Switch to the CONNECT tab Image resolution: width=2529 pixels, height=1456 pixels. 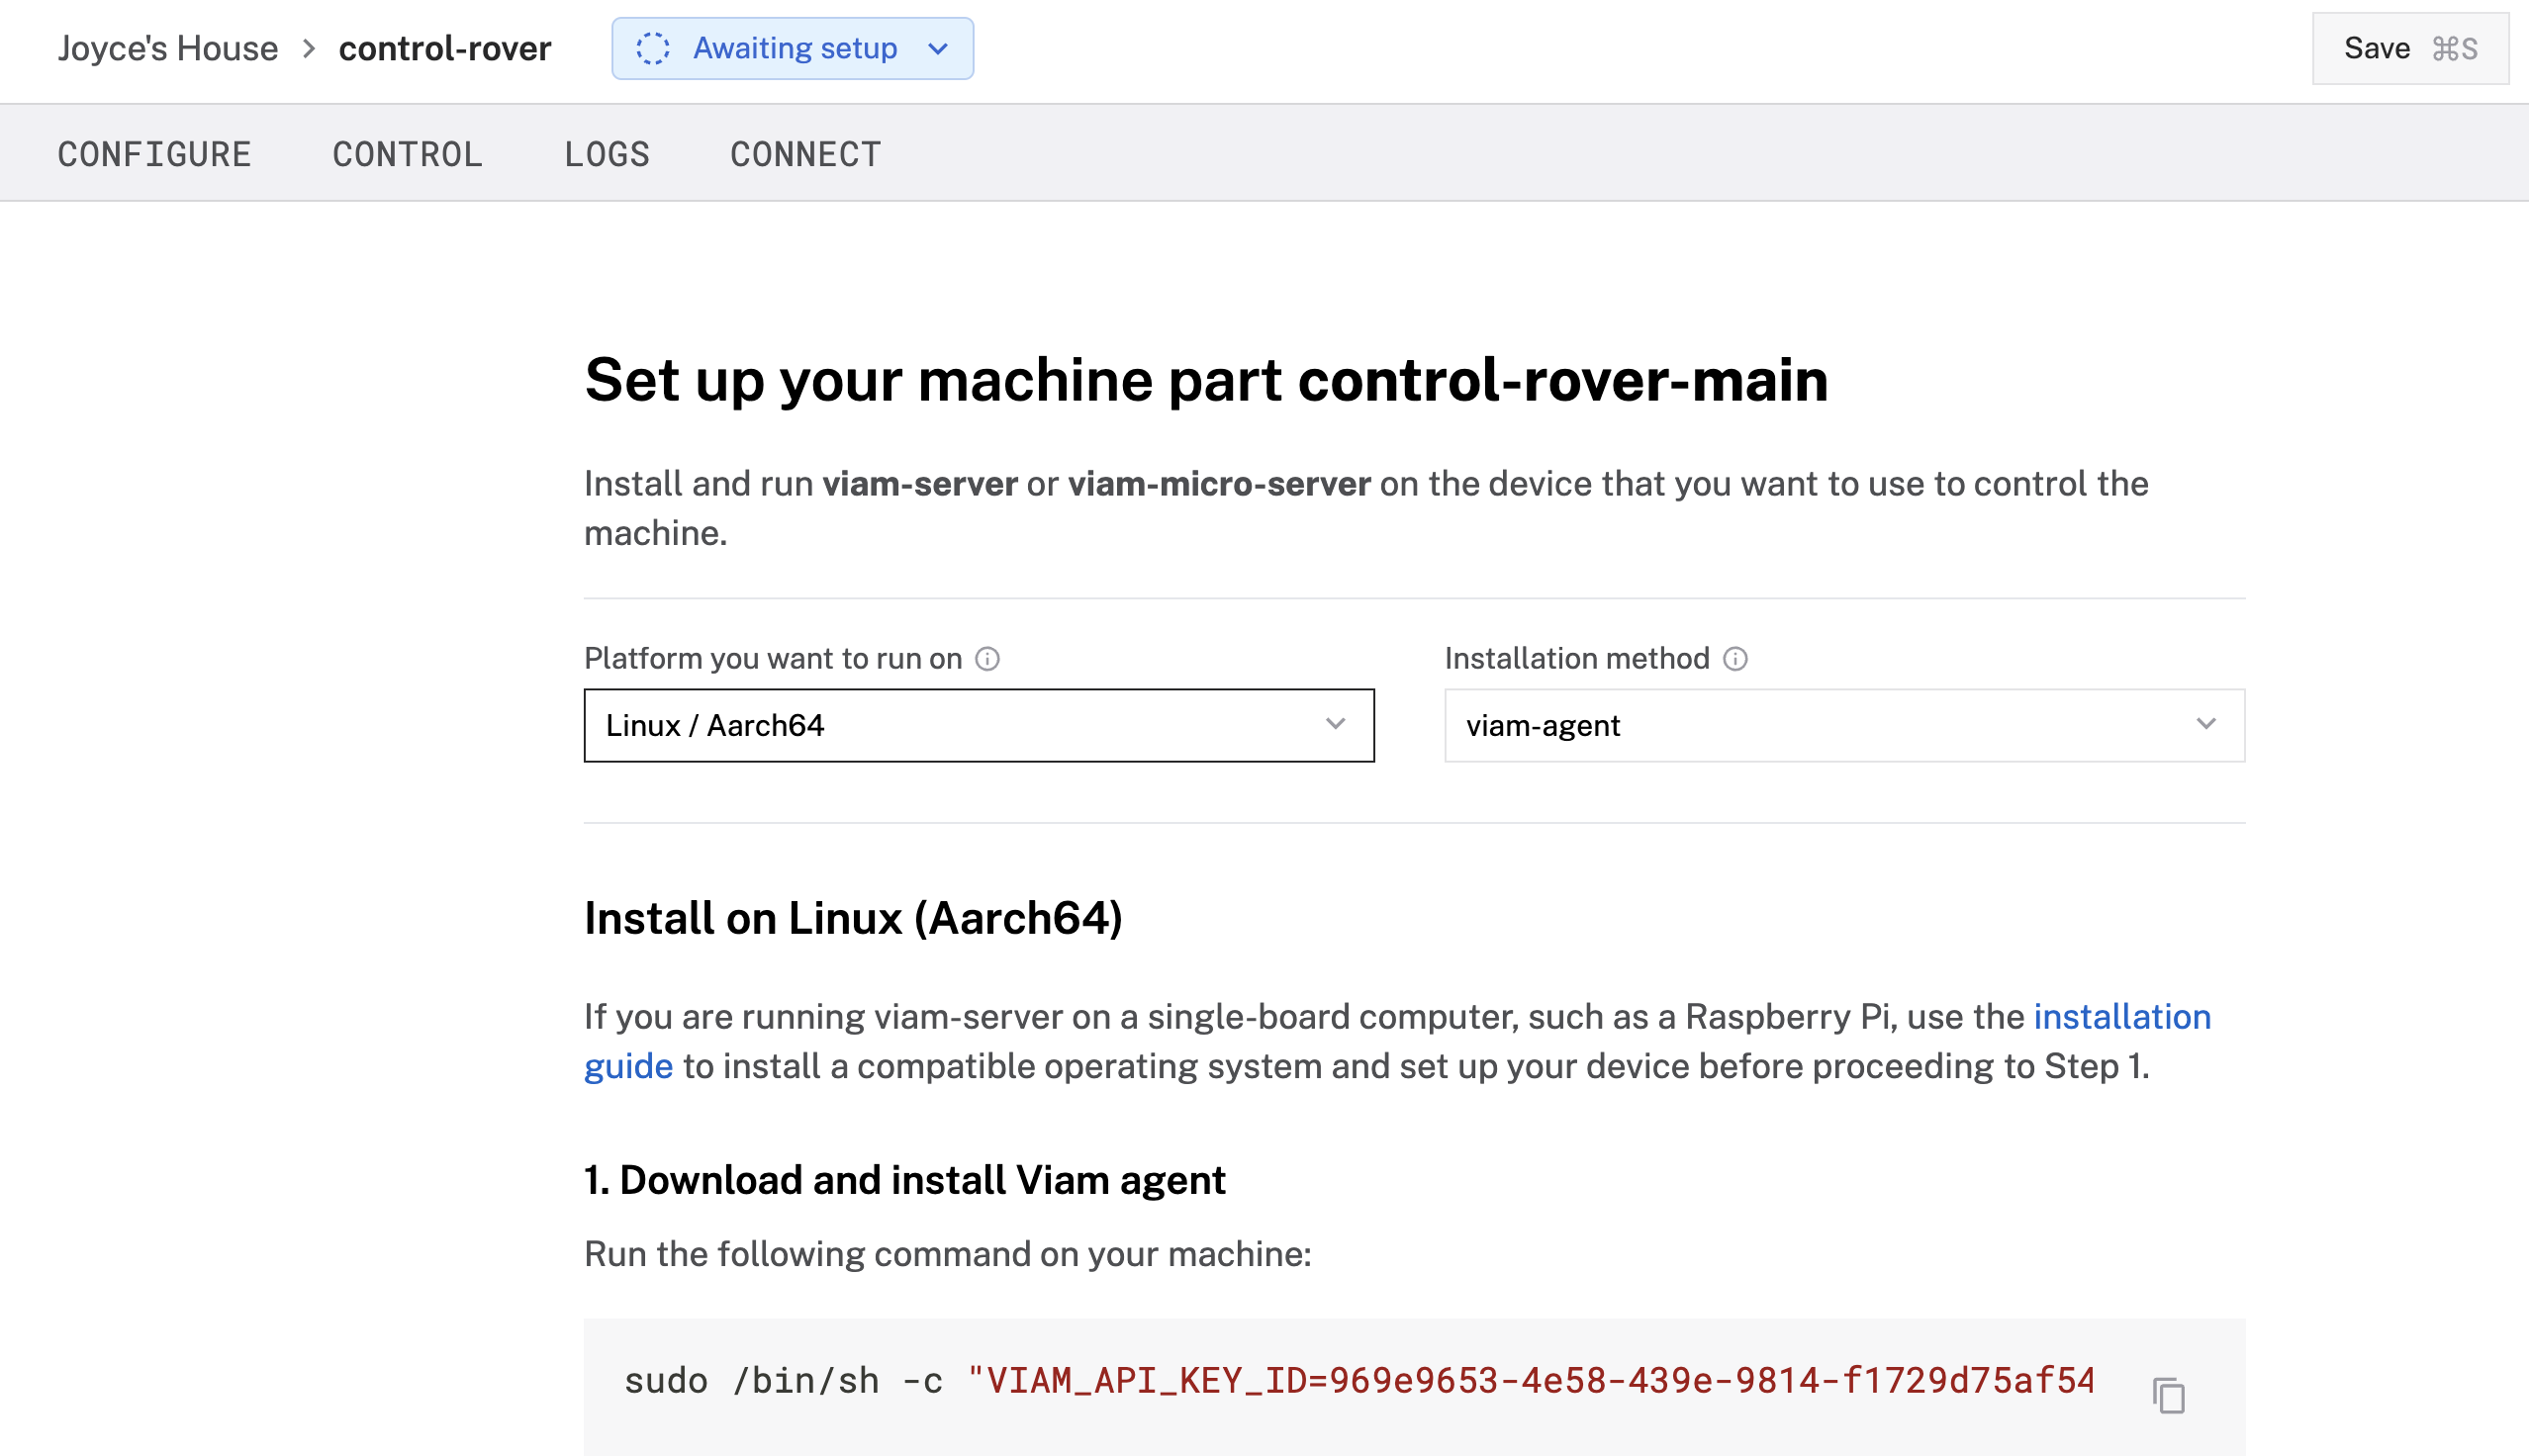806,152
